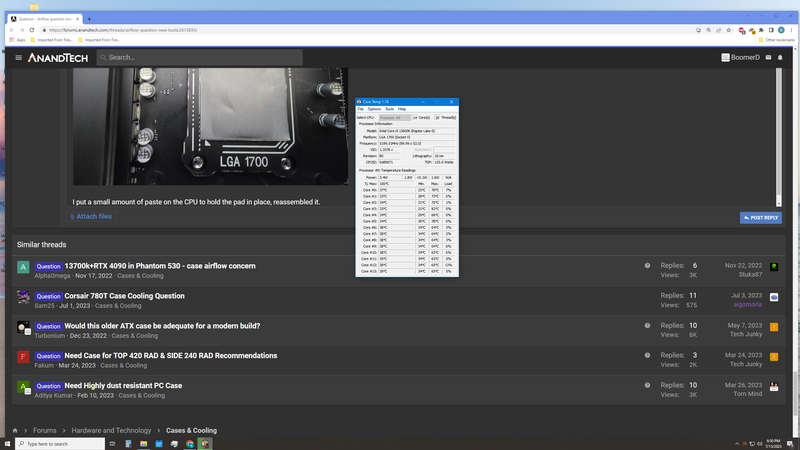Bookmark this page with the star icon
Image resolution: width=800 pixels, height=450 pixels.
729,30
